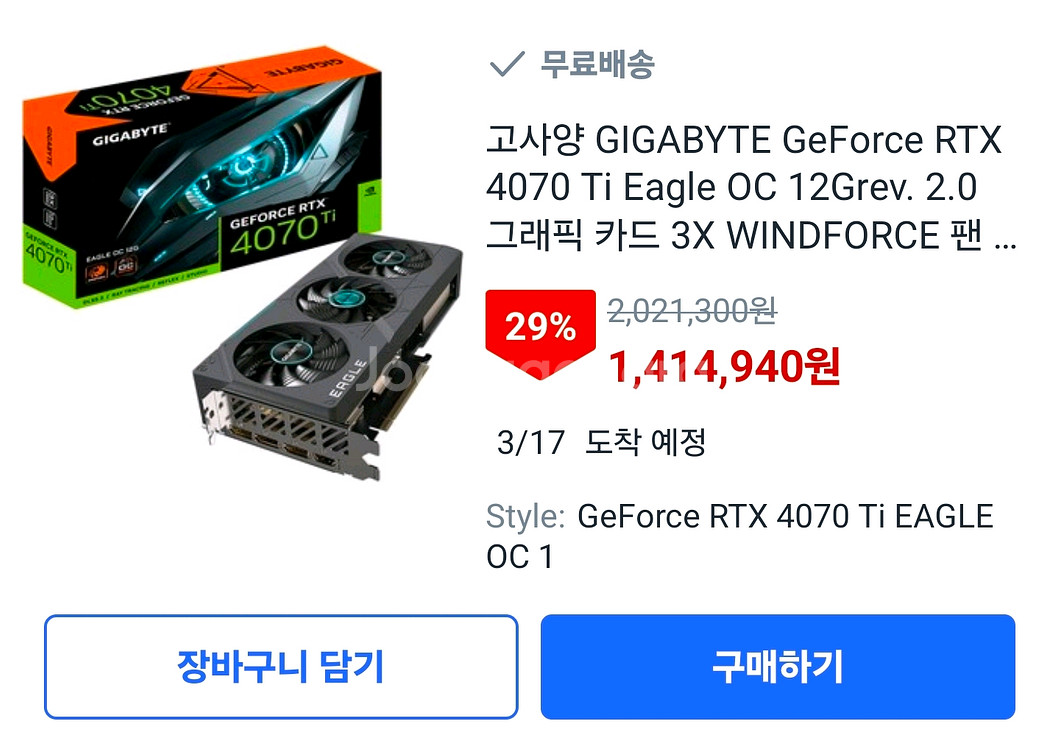Click the Style: label
Image resolution: width=1059 pixels, height=750 pixels.
[525, 517]
